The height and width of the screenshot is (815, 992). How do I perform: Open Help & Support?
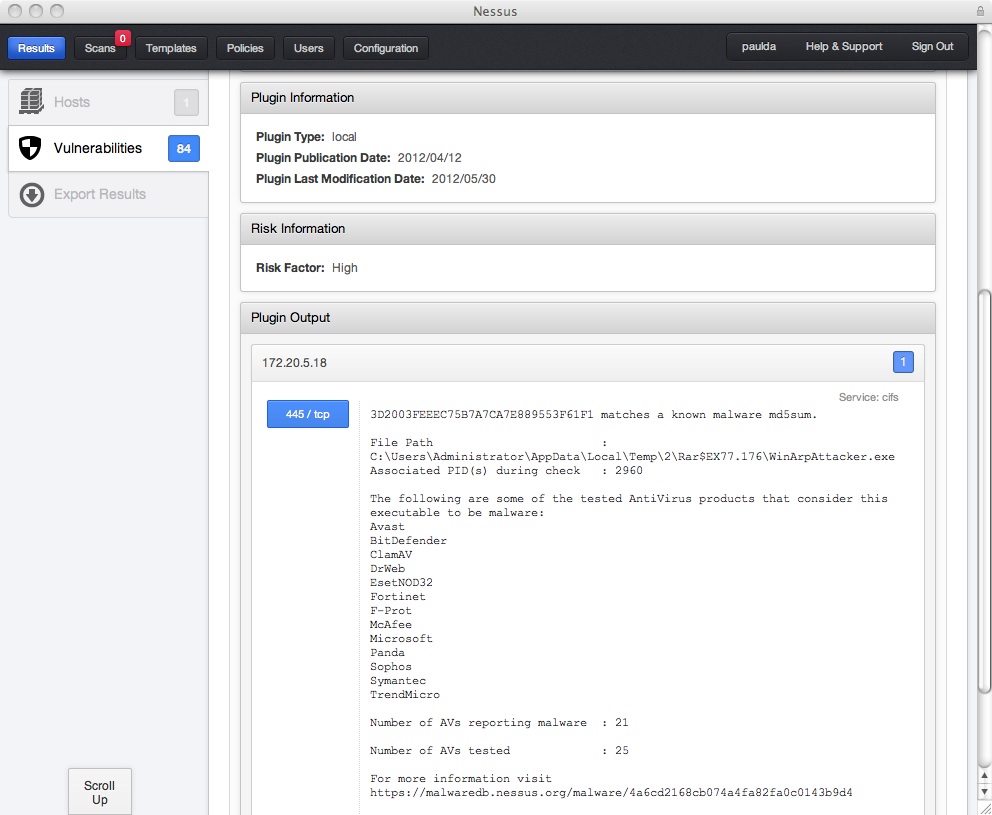(x=843, y=46)
